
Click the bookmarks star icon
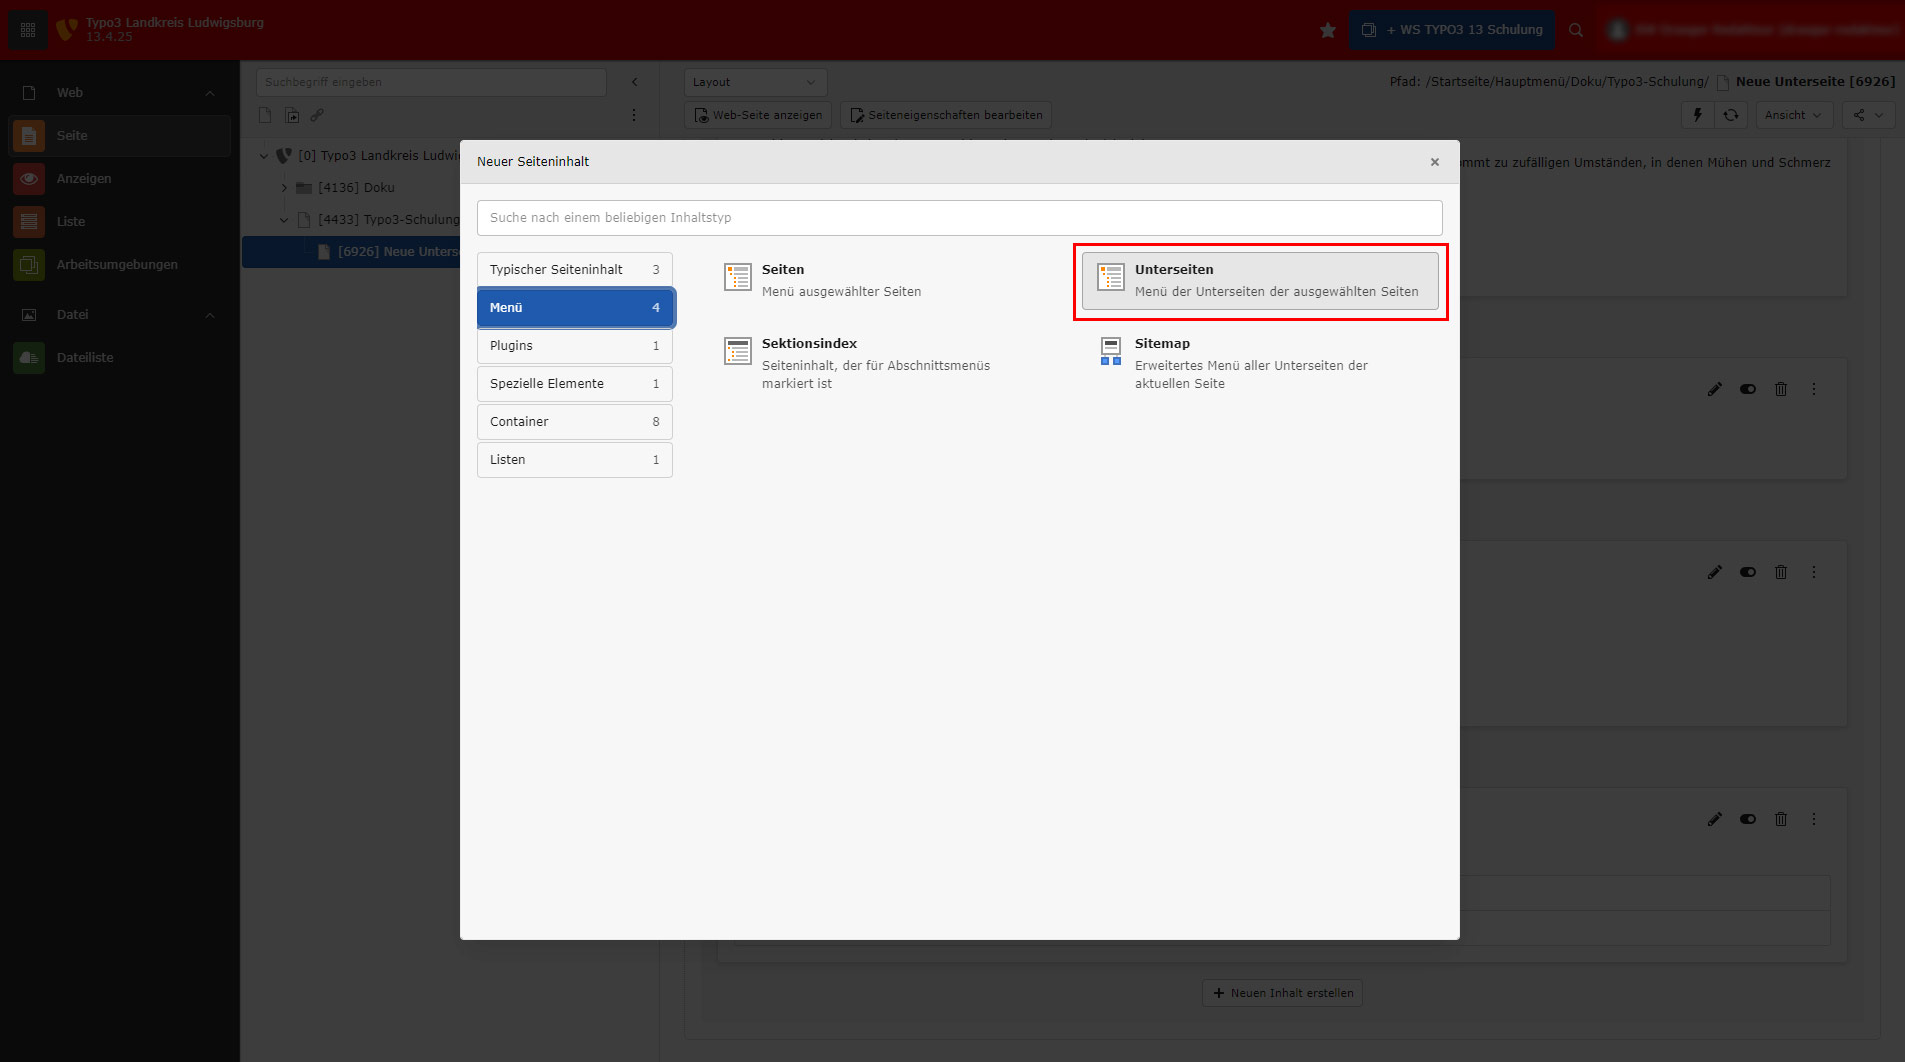tap(1327, 30)
